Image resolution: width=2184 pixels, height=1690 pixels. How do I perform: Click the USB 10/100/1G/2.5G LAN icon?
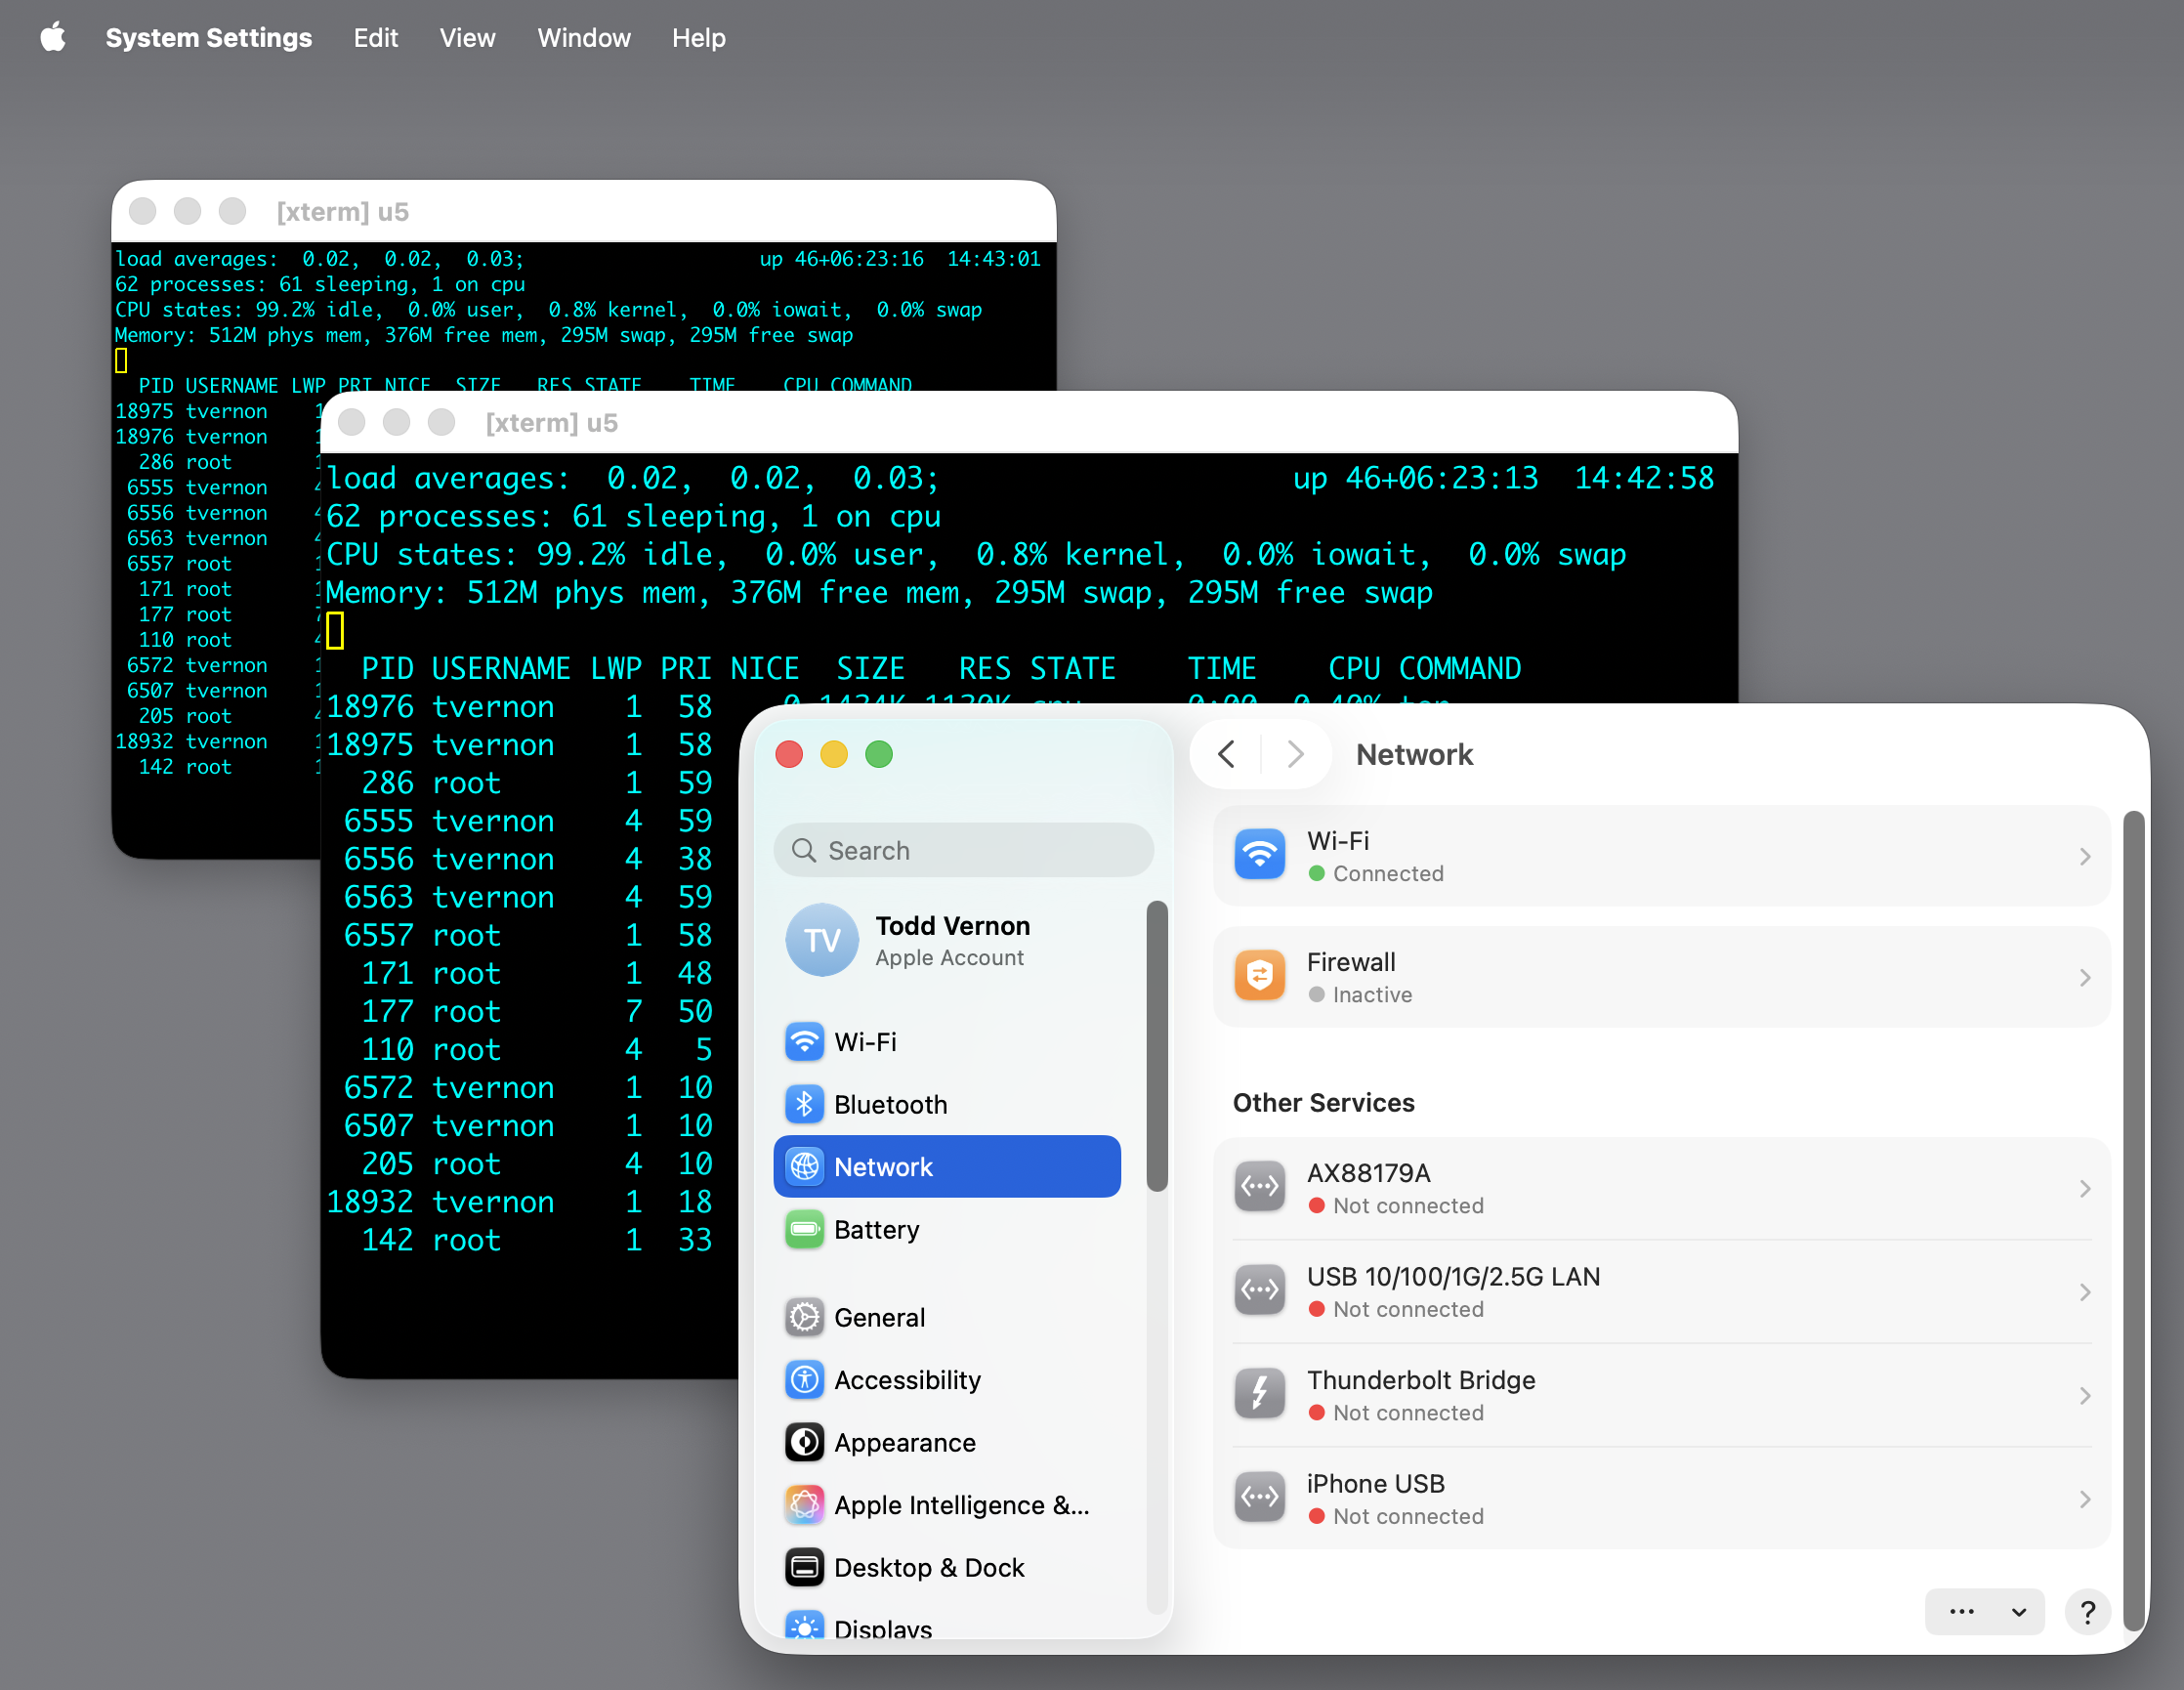click(x=1259, y=1290)
